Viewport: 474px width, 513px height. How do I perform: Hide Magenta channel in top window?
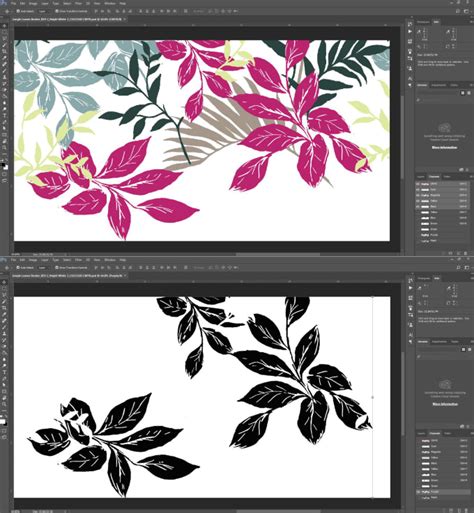point(418,195)
